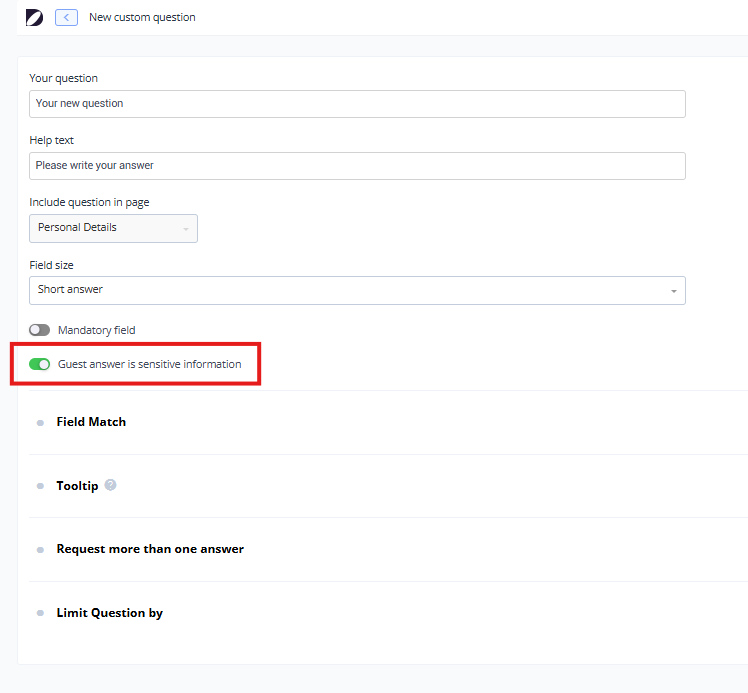Open the Field size Short answer dropdown

(357, 290)
